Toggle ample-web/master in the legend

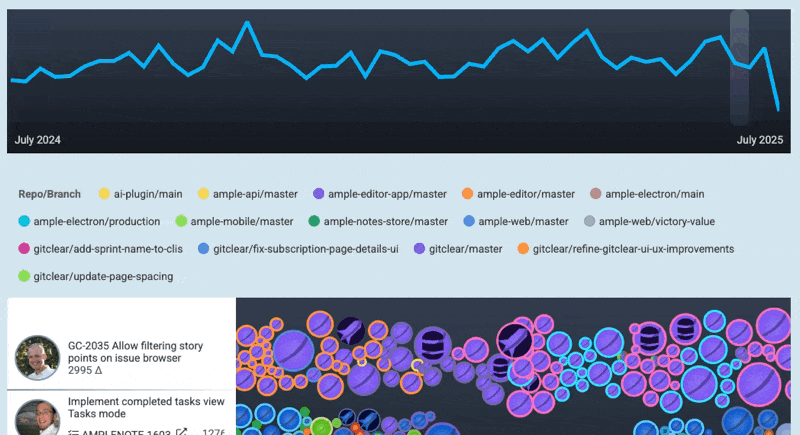[x=516, y=221]
